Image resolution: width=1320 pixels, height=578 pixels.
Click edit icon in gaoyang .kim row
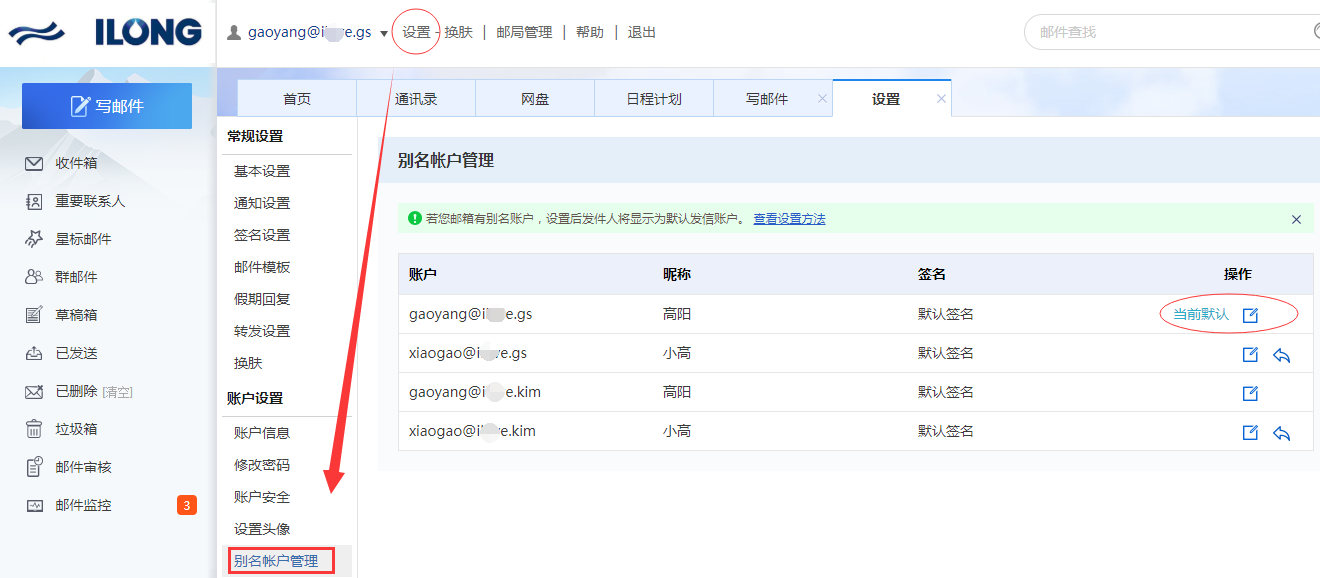pyautogui.click(x=1250, y=393)
